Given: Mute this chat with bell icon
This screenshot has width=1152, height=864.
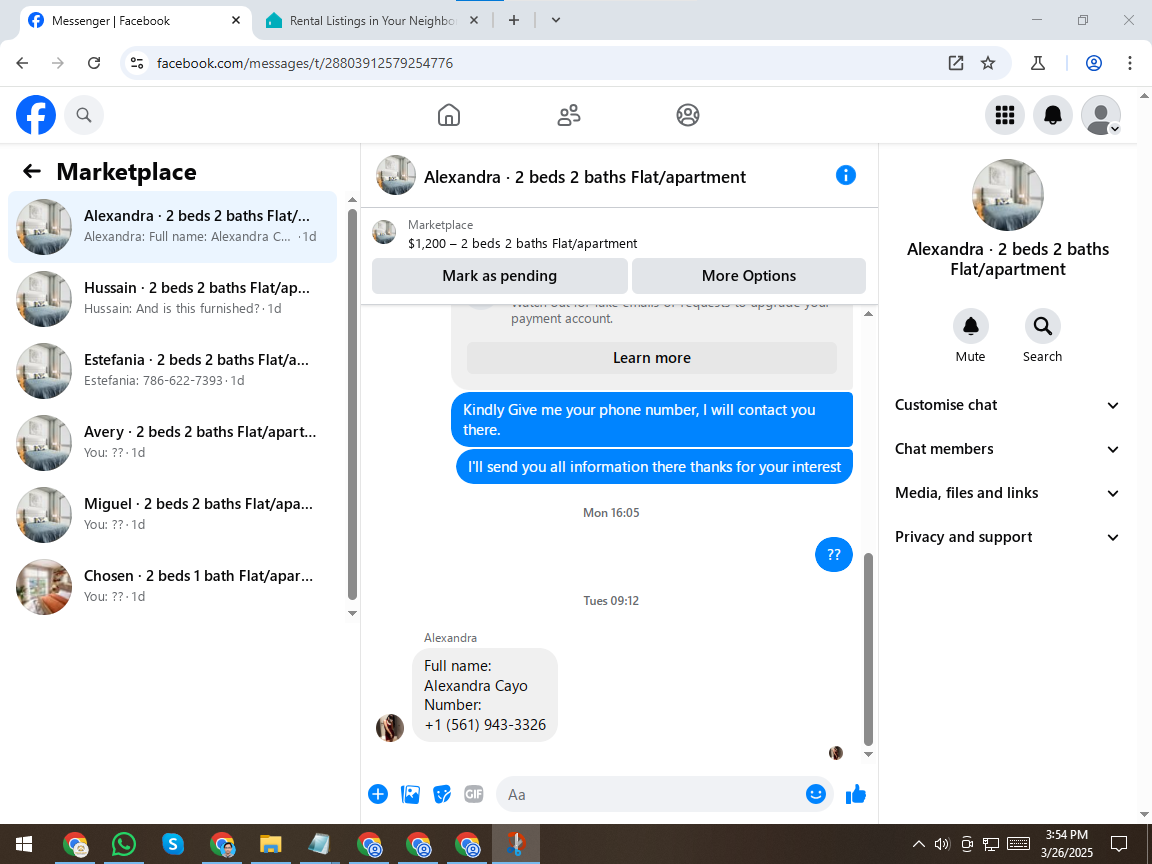Looking at the screenshot, I should [x=971, y=326].
